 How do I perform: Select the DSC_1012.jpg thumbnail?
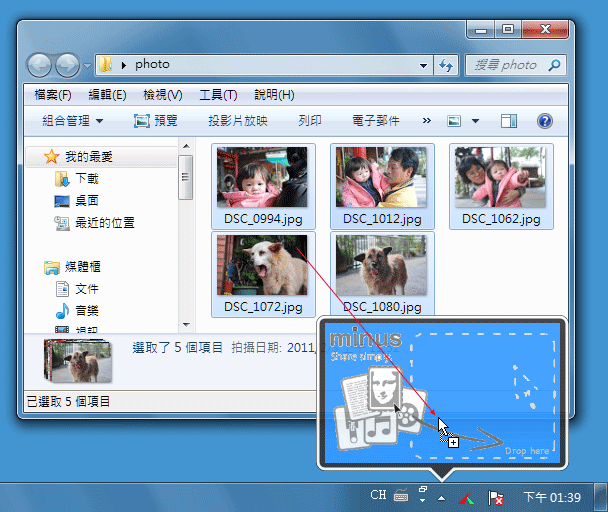(382, 177)
